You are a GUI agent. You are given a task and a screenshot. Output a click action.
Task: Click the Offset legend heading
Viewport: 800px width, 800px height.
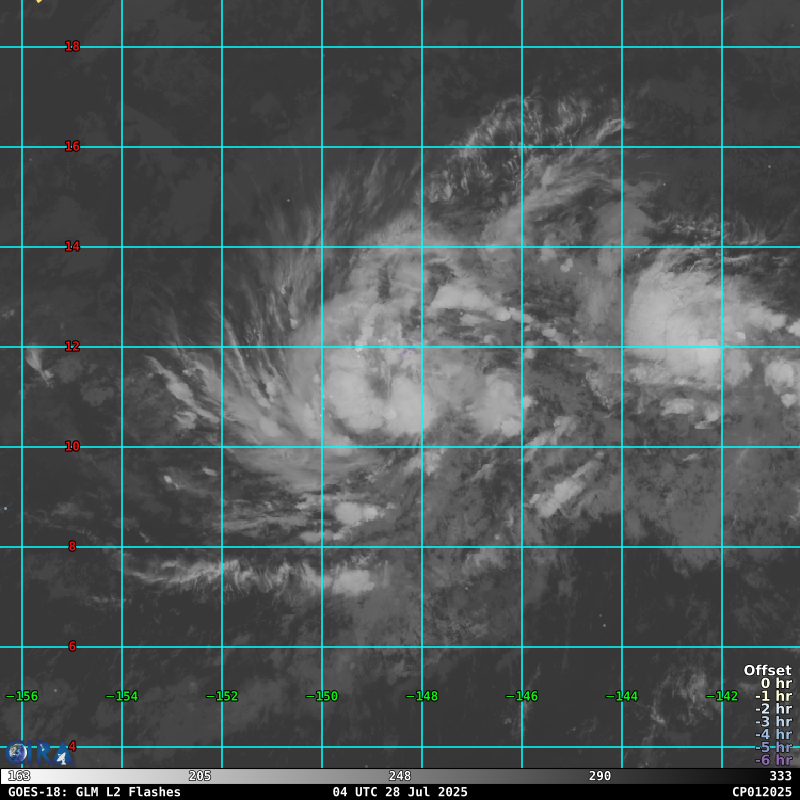click(x=767, y=671)
